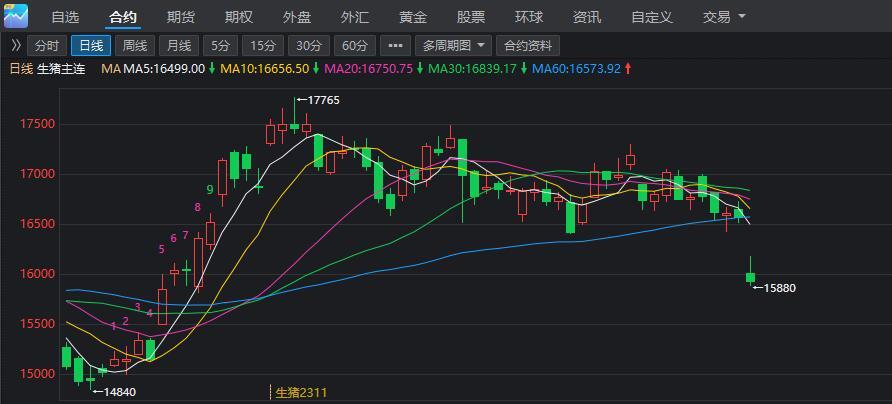Click the green sequence number 9 marker

210,189
